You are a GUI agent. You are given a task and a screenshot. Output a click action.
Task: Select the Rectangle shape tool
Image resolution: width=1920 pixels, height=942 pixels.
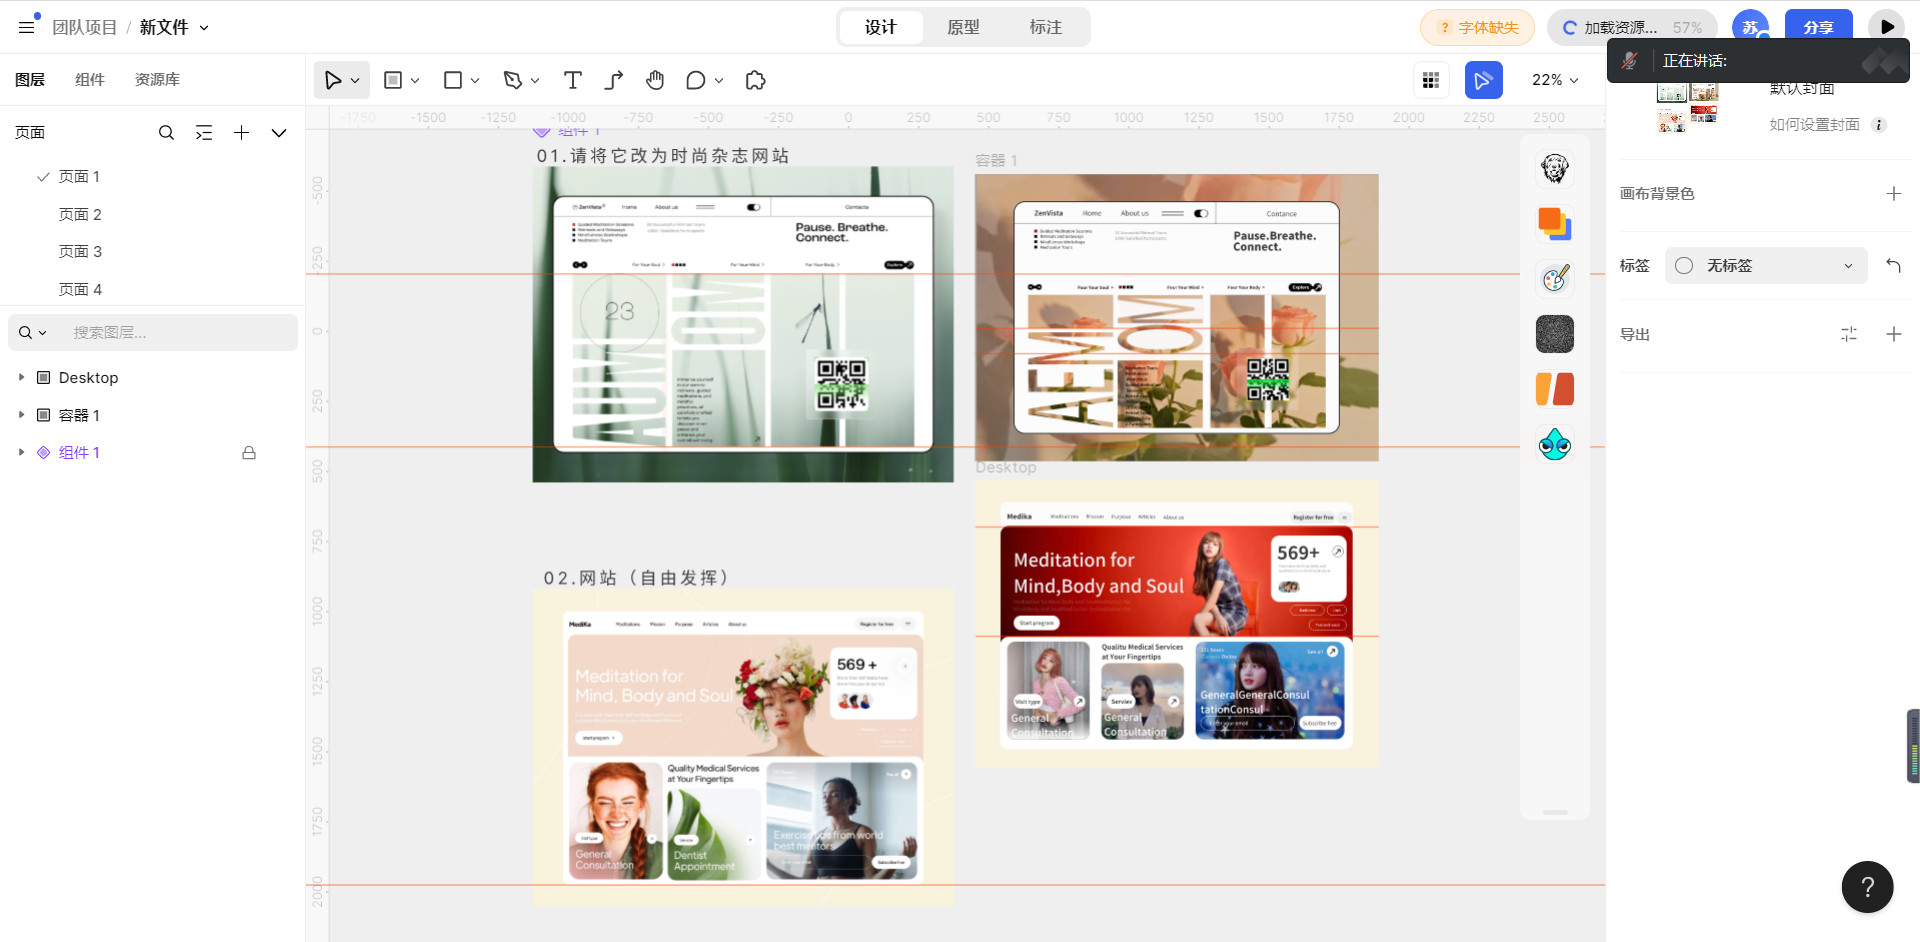point(453,80)
